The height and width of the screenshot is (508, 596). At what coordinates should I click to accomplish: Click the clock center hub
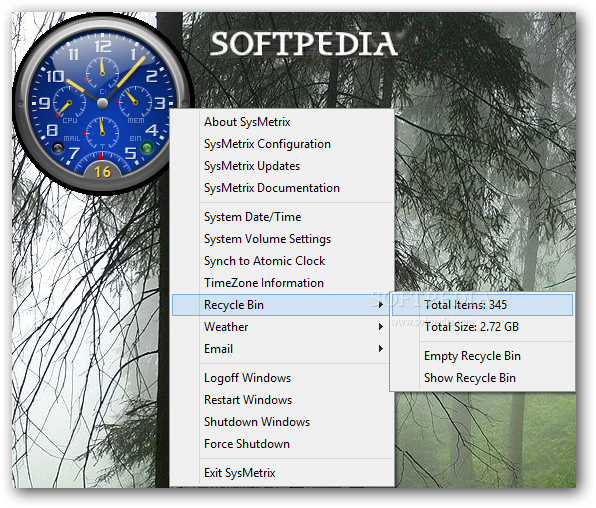(103, 103)
